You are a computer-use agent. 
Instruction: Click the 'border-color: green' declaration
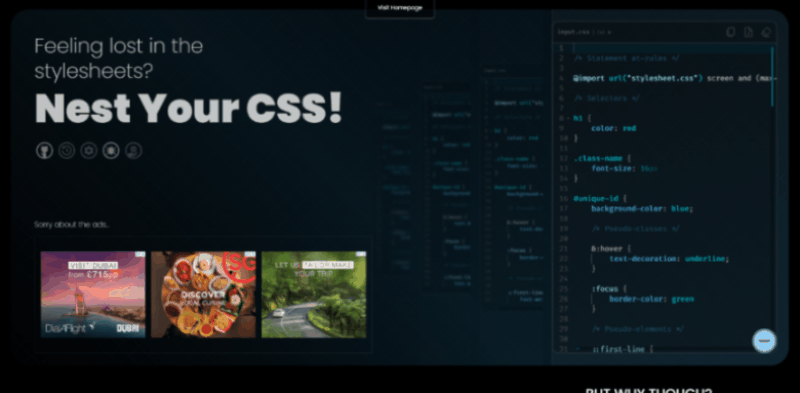tap(652, 299)
